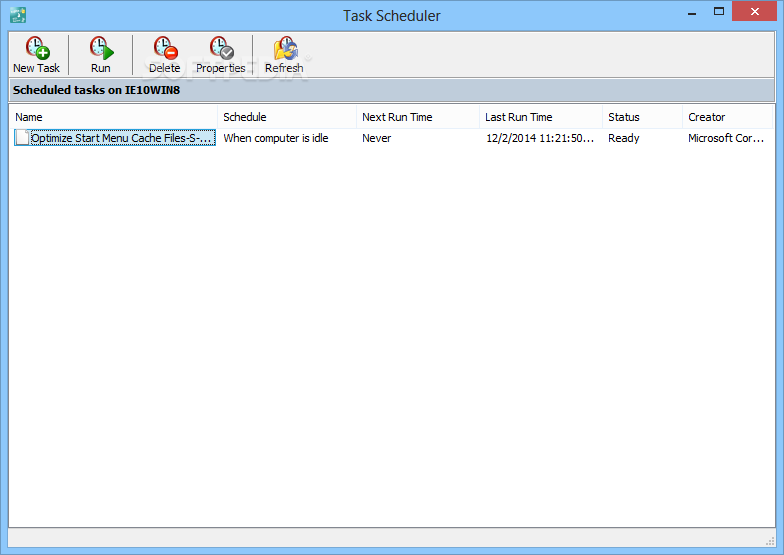Viewport: 784px width, 555px height.
Task: Sort by Status column header
Action: tap(642, 117)
